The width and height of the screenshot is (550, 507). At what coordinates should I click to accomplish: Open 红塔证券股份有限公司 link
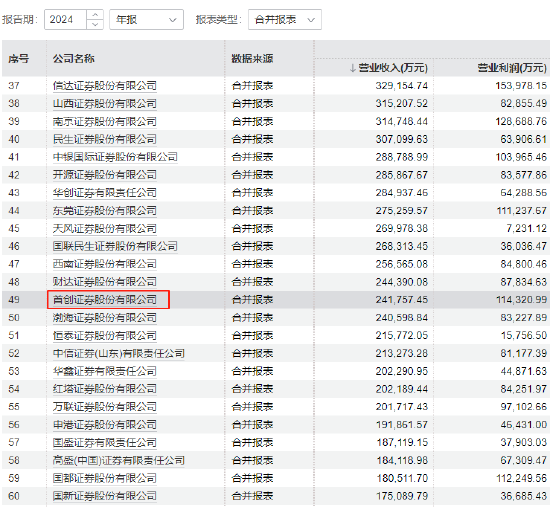point(105,389)
